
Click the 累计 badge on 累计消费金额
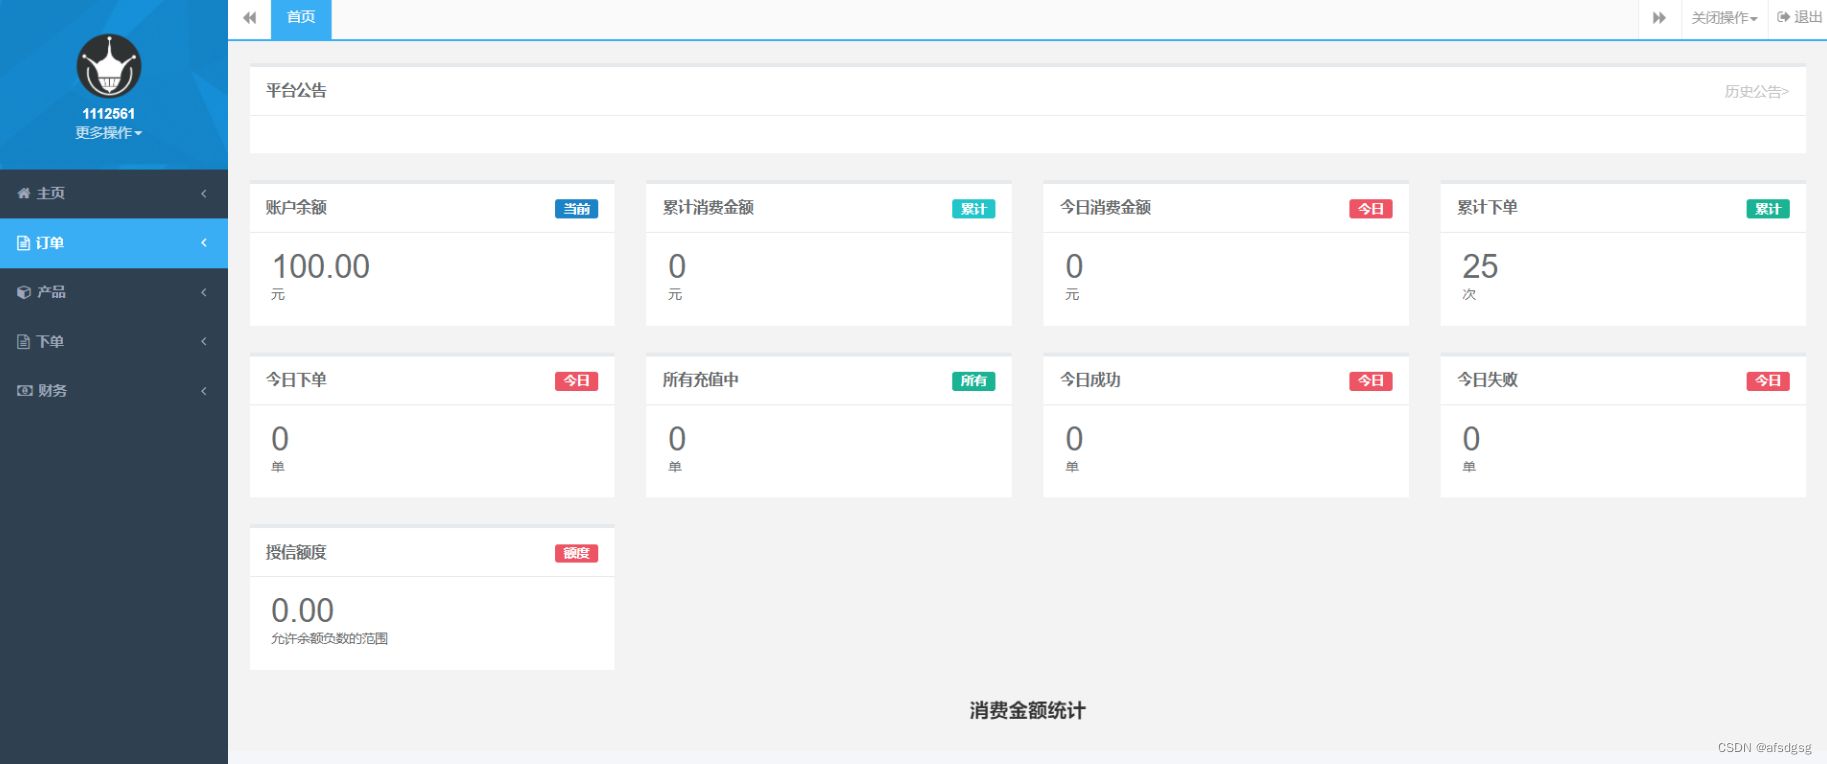[973, 209]
